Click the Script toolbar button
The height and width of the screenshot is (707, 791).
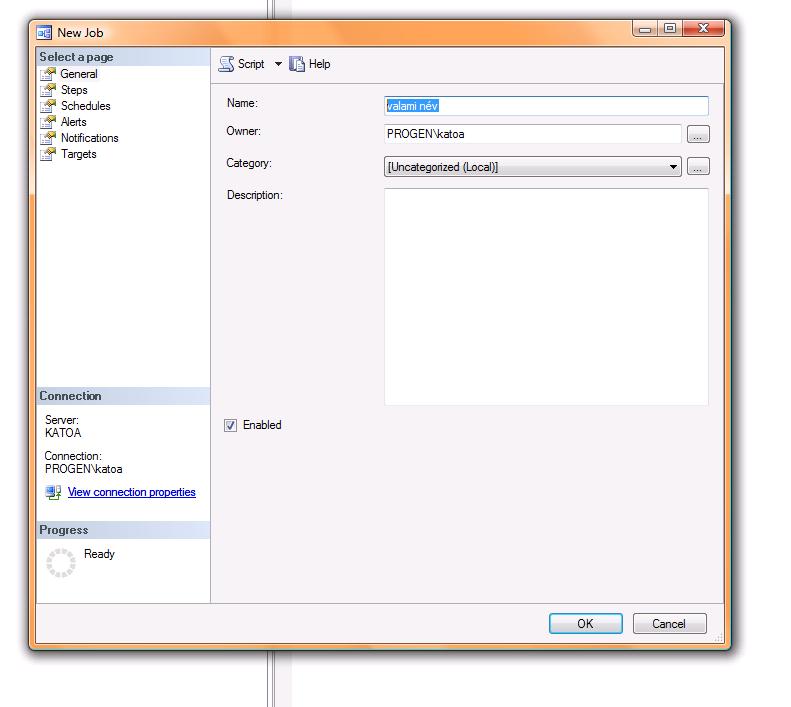coord(242,64)
